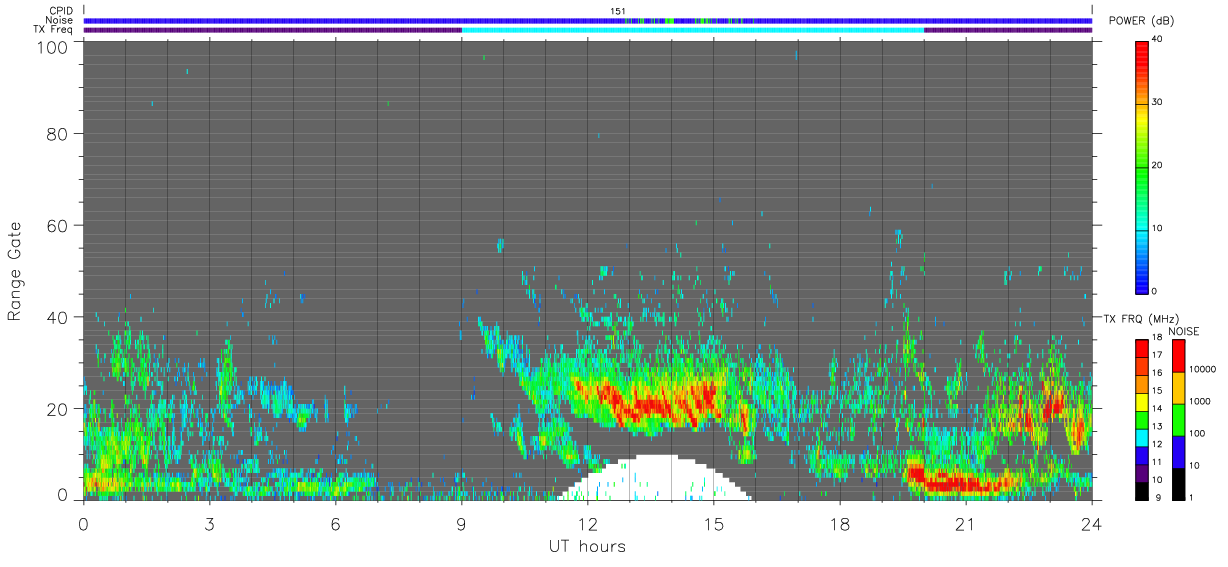Click the "TX Freq" strip label
The height and width of the screenshot is (567, 1228).
[54, 30]
